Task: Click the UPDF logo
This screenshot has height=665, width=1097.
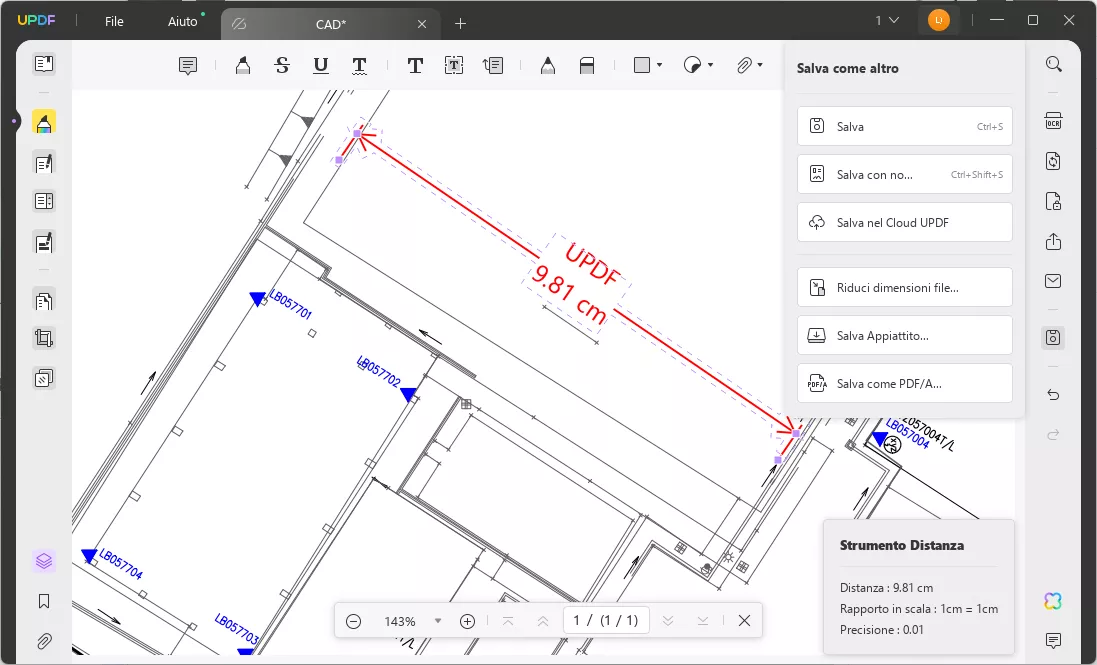Action: [x=36, y=20]
